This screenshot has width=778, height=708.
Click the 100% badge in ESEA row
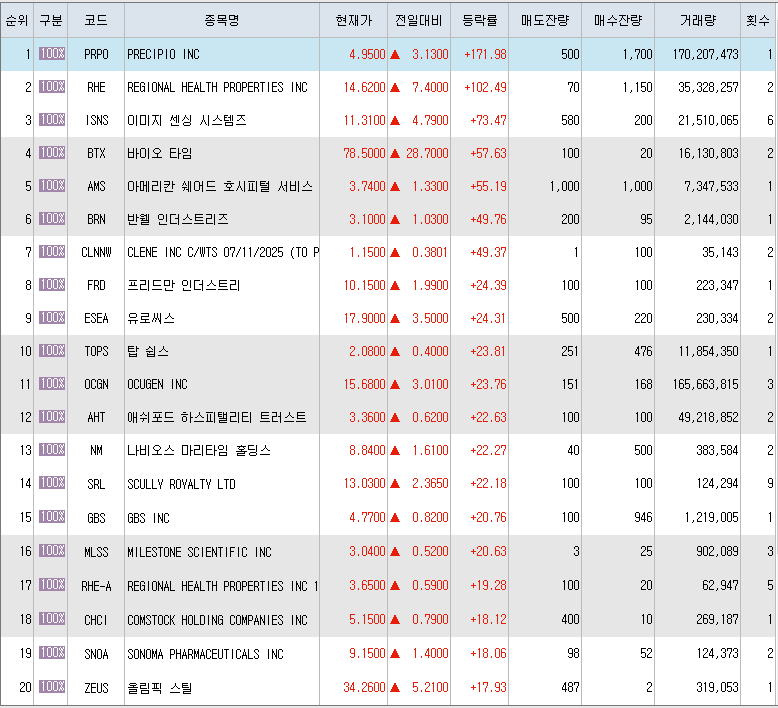[52, 318]
